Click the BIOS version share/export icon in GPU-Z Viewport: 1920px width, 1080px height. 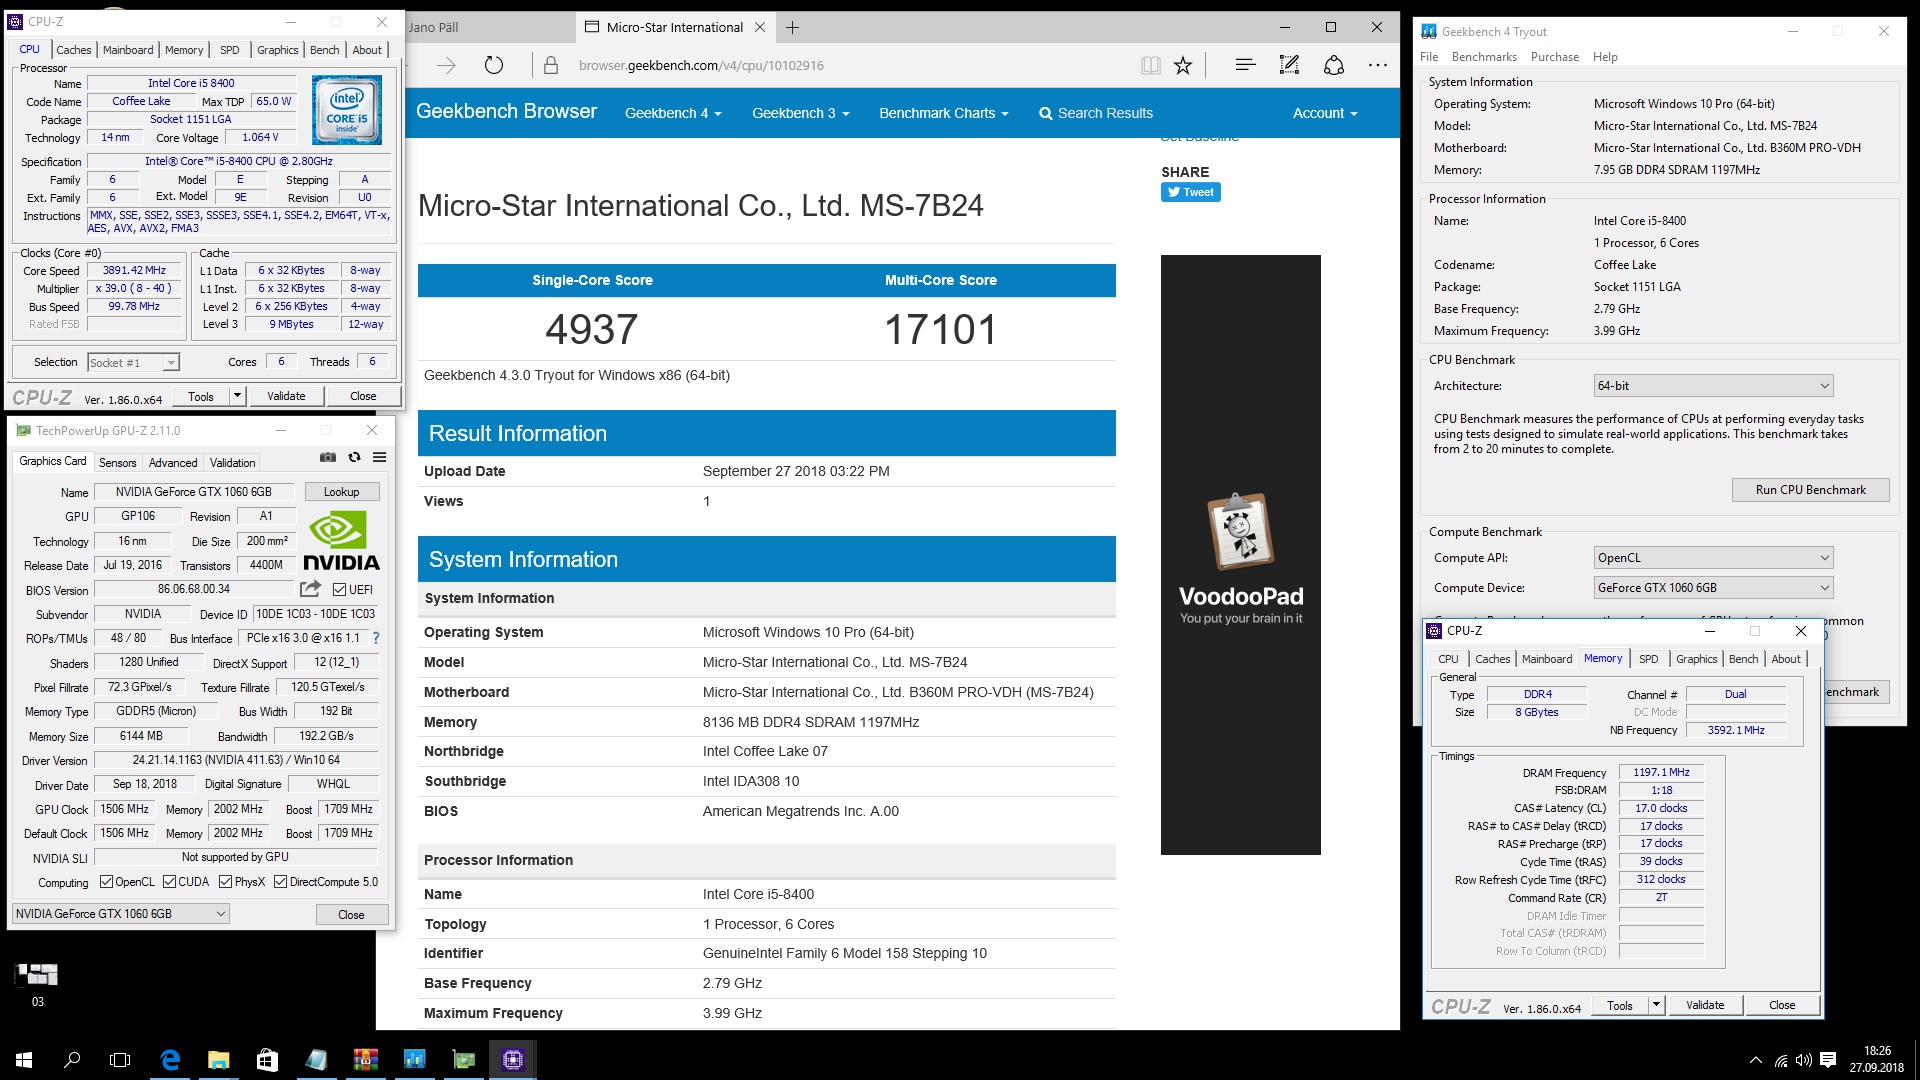311,589
